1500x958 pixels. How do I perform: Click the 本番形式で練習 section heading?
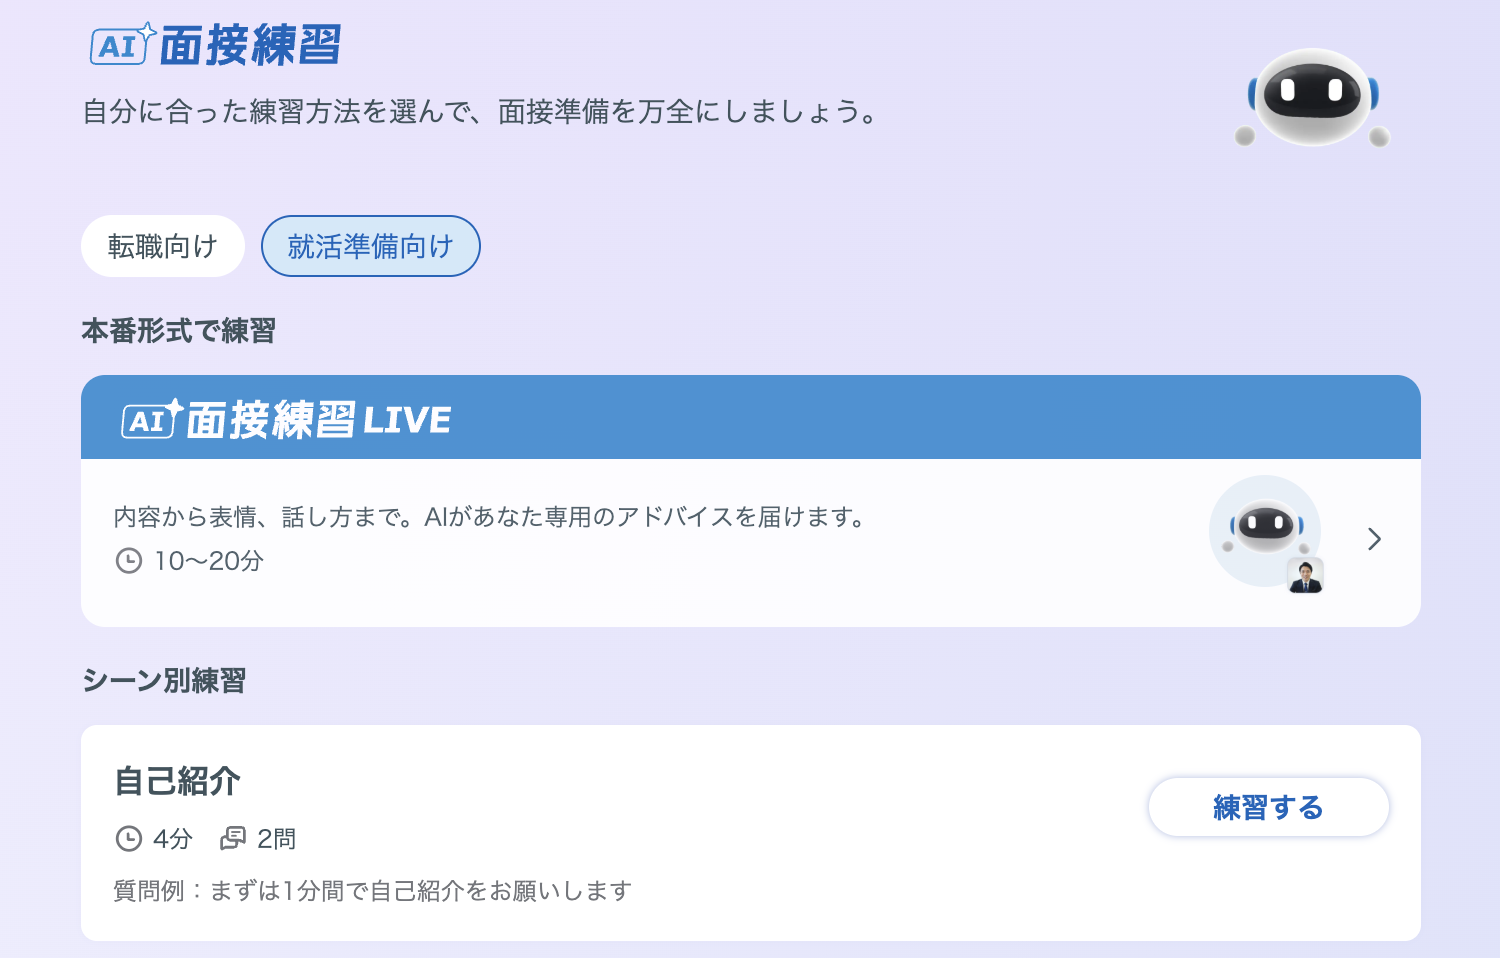pos(178,331)
